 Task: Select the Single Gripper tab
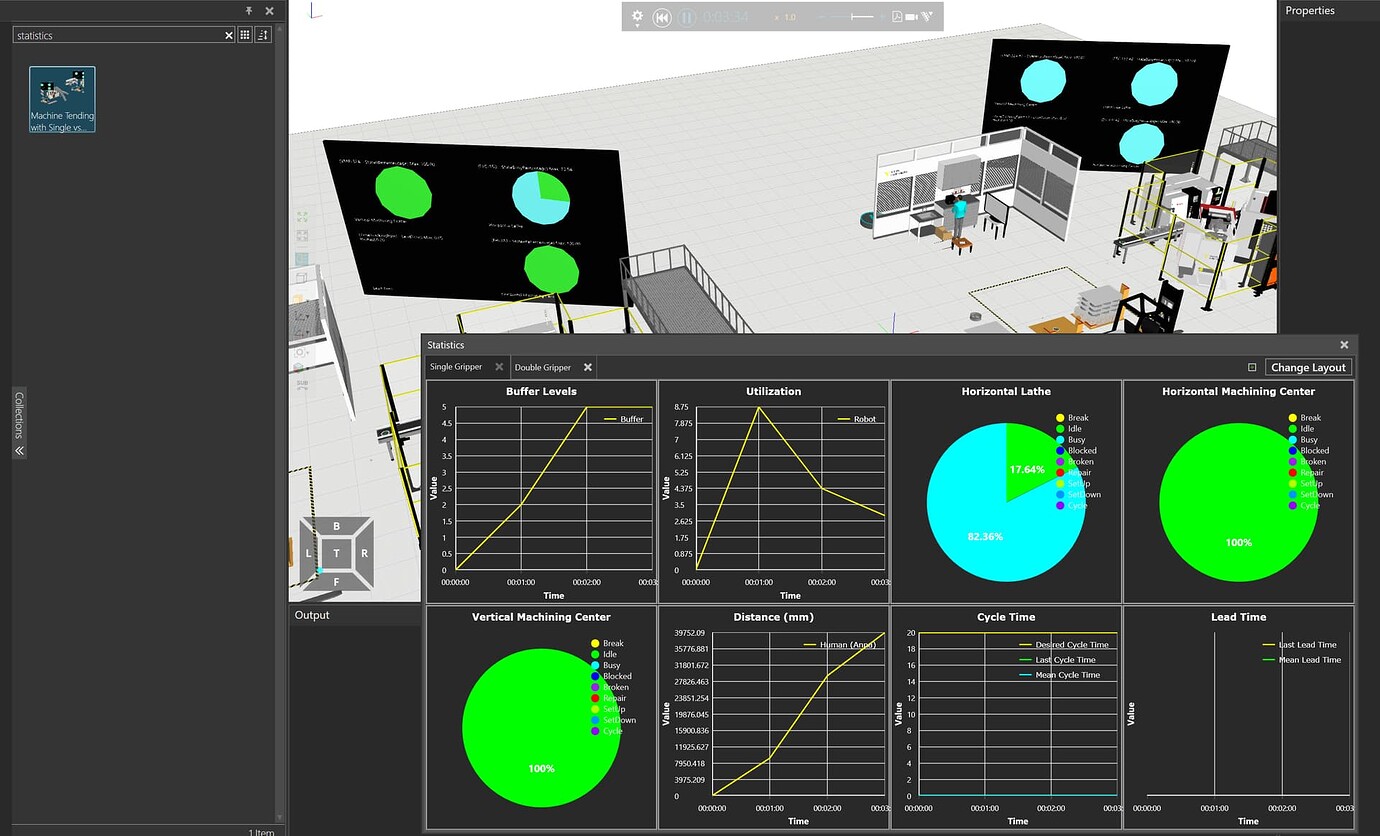(456, 367)
